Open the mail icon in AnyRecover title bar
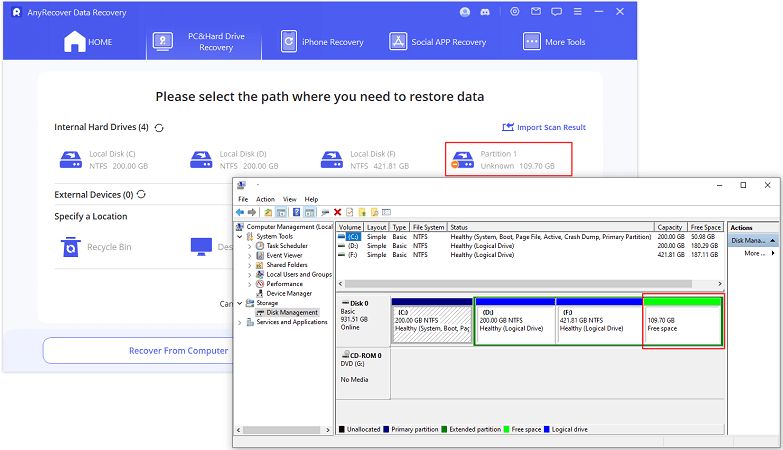 coord(536,11)
